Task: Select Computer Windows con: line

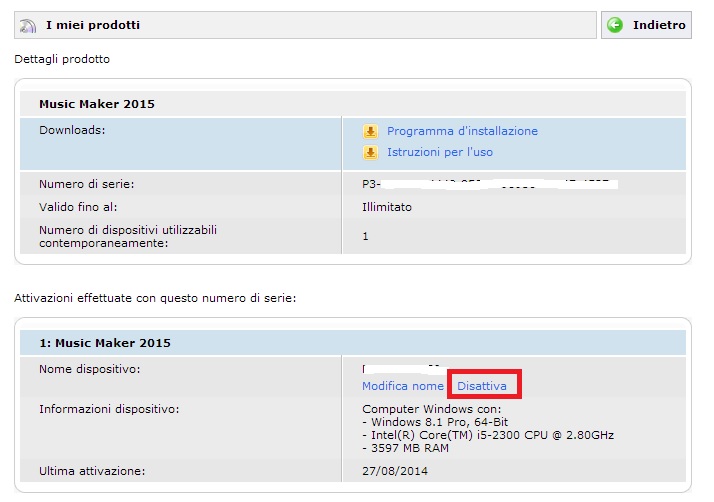Action: tap(431, 409)
